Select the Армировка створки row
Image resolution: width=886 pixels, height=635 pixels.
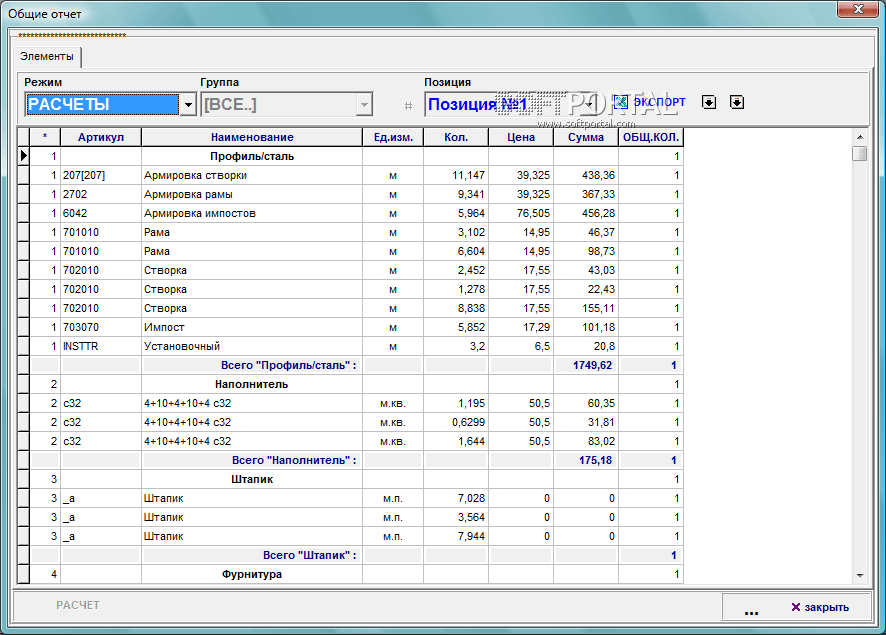tap(195, 175)
